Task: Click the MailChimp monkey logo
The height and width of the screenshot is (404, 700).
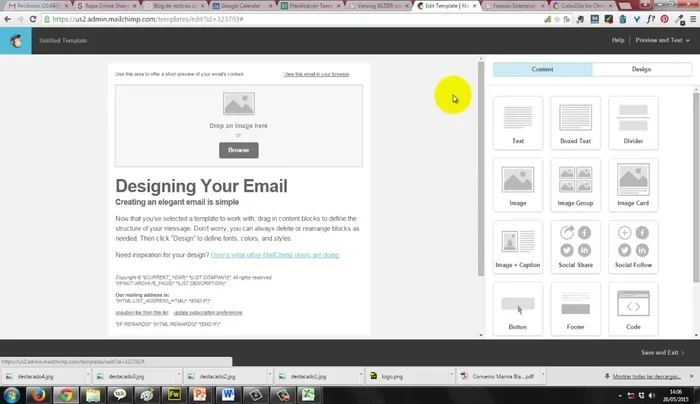Action: (x=18, y=41)
